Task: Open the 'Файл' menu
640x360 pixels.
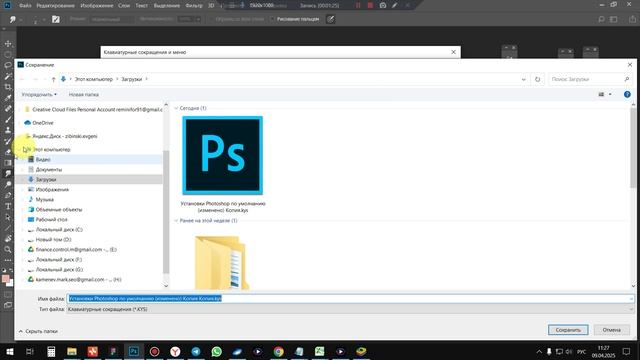Action: (x=25, y=6)
